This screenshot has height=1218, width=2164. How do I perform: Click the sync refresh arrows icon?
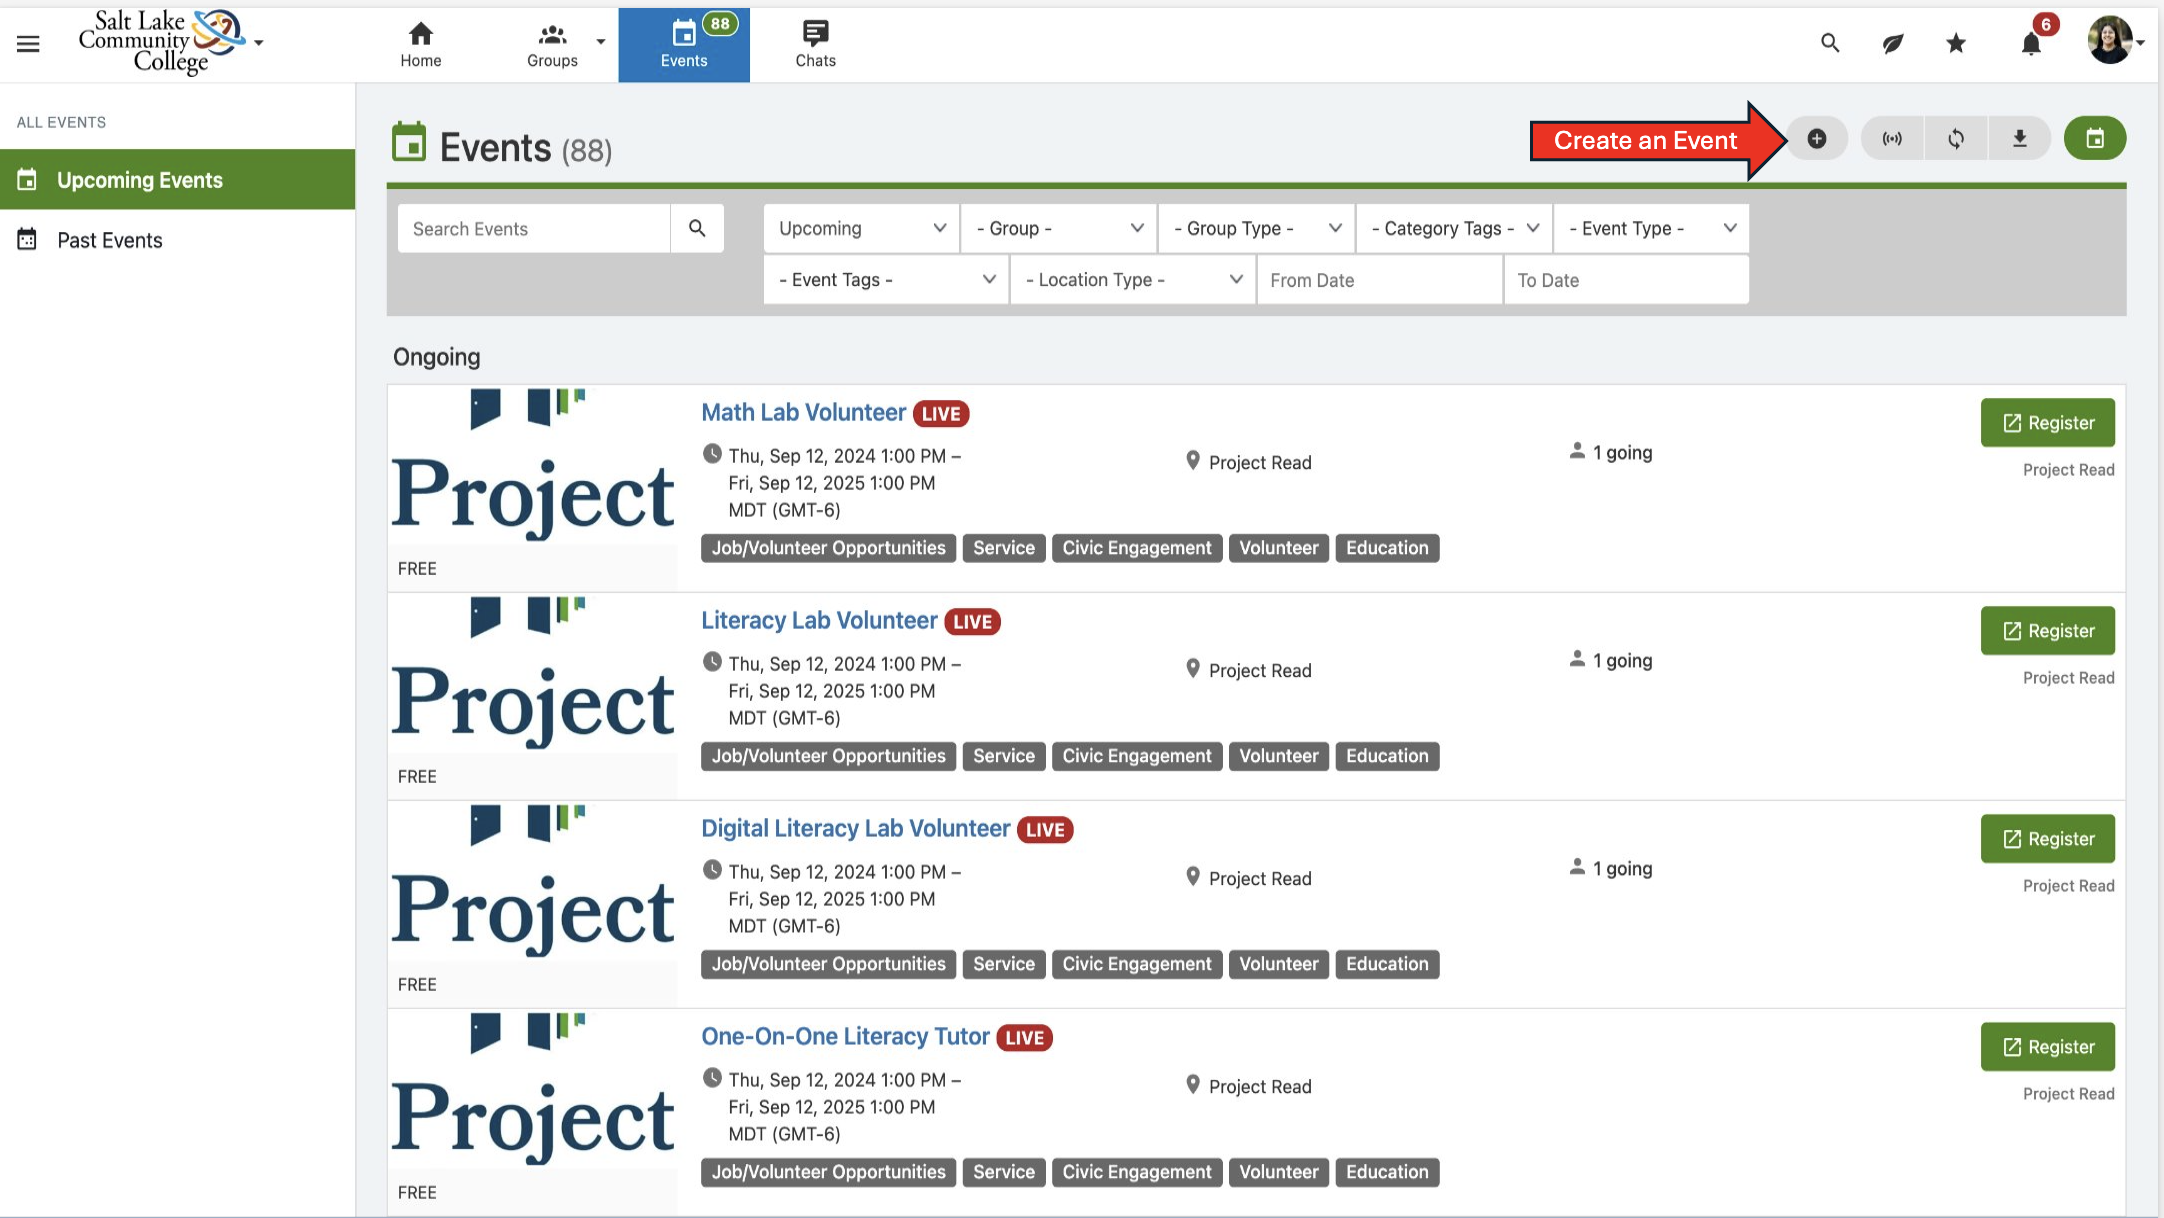pos(1956,139)
